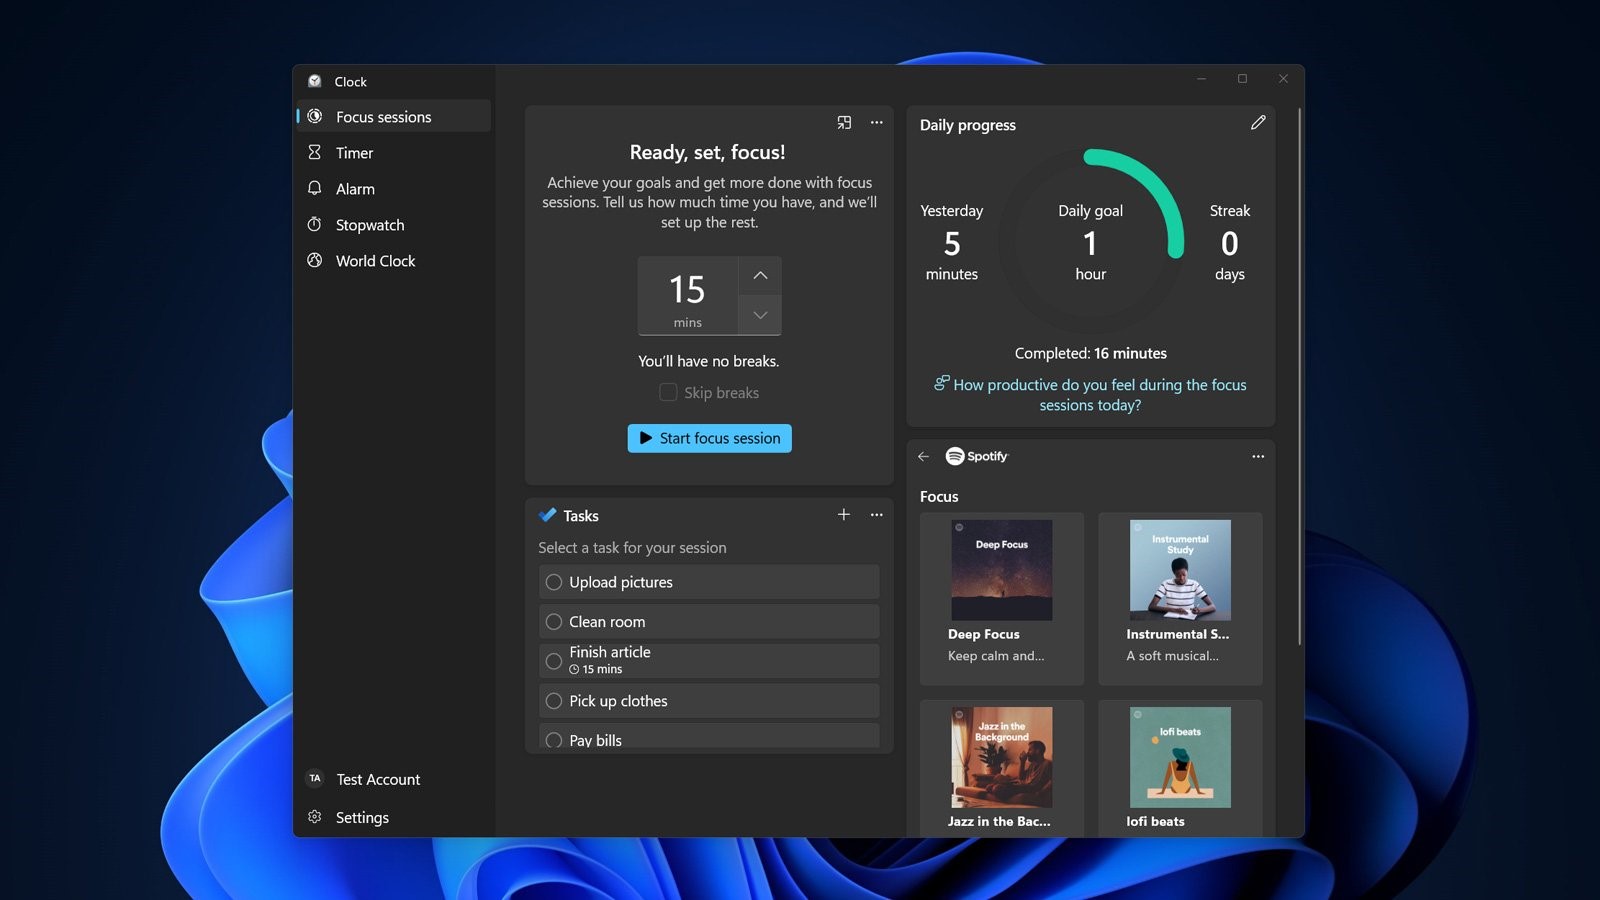This screenshot has height=900, width=1600.
Task: Open the focus session panel's more options menu
Action: tap(877, 122)
